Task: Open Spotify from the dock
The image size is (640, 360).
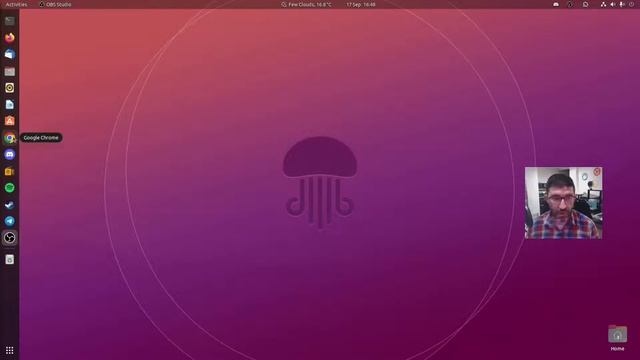Action: (9, 188)
